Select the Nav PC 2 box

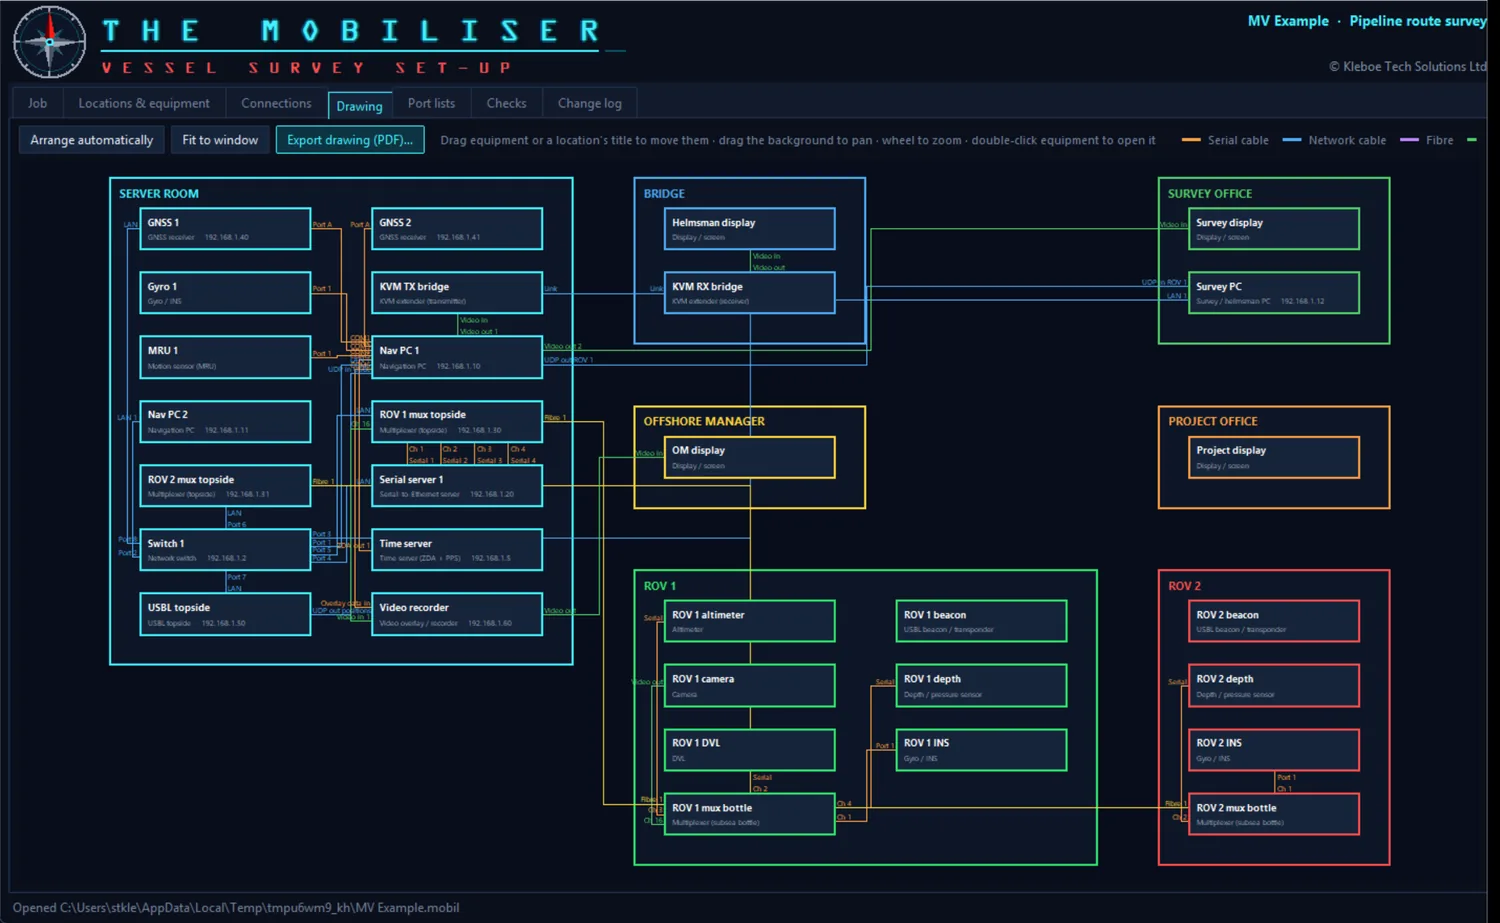(x=225, y=421)
